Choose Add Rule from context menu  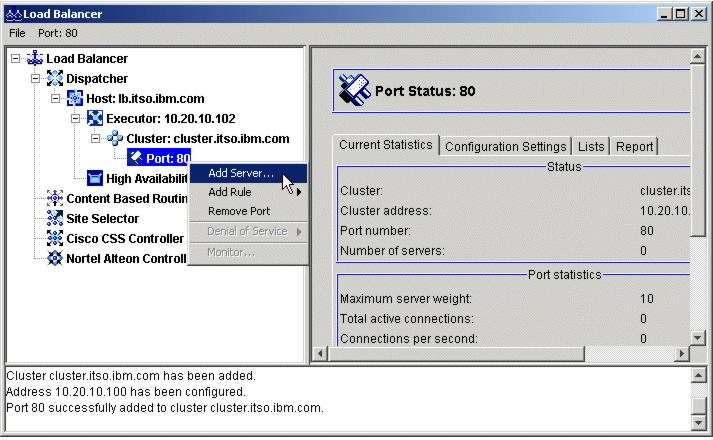[248, 192]
